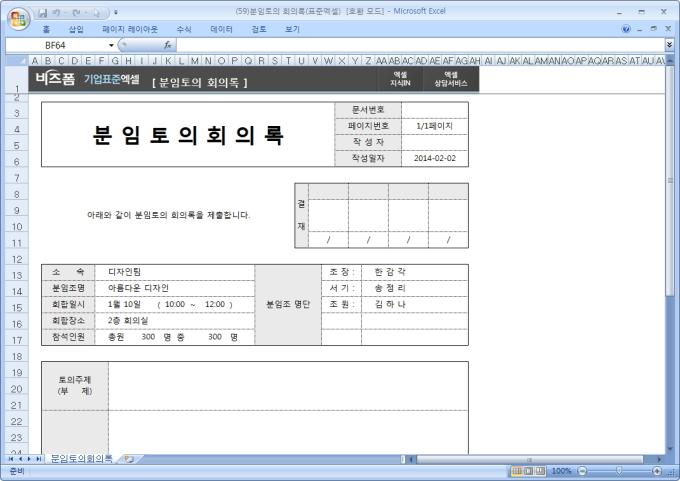Click the Undo icon in Quick Access Toolbar
Screen dimensions: 680x481
[56, 13]
